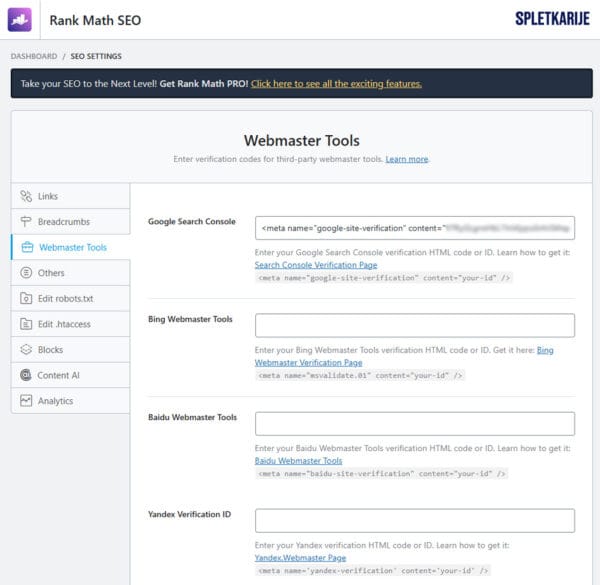
Task: Open the Baidu Webmaster Tools link
Action: (298, 461)
